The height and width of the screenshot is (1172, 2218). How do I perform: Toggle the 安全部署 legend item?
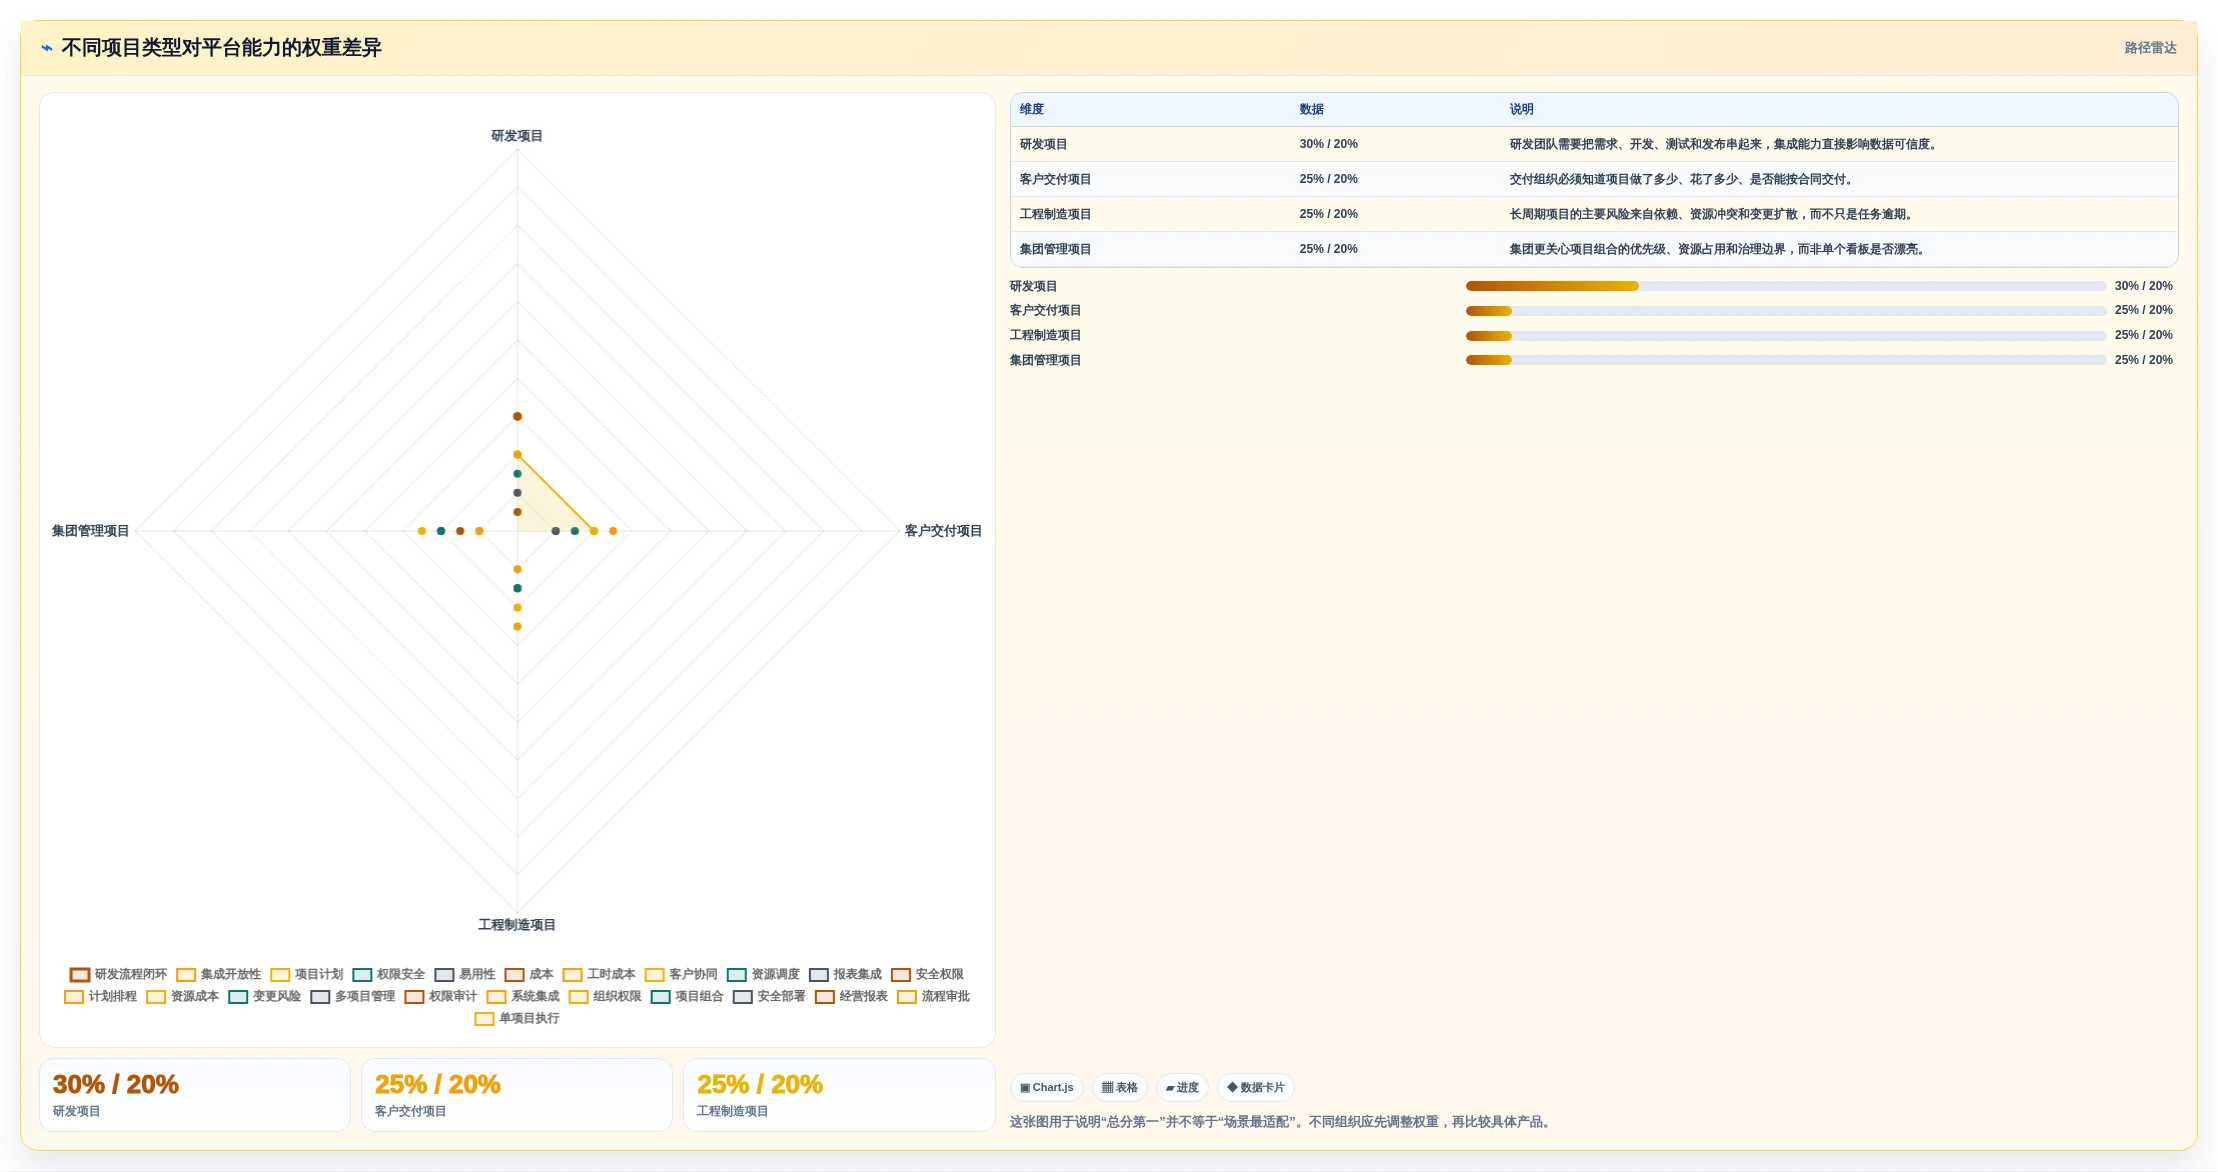pos(768,996)
